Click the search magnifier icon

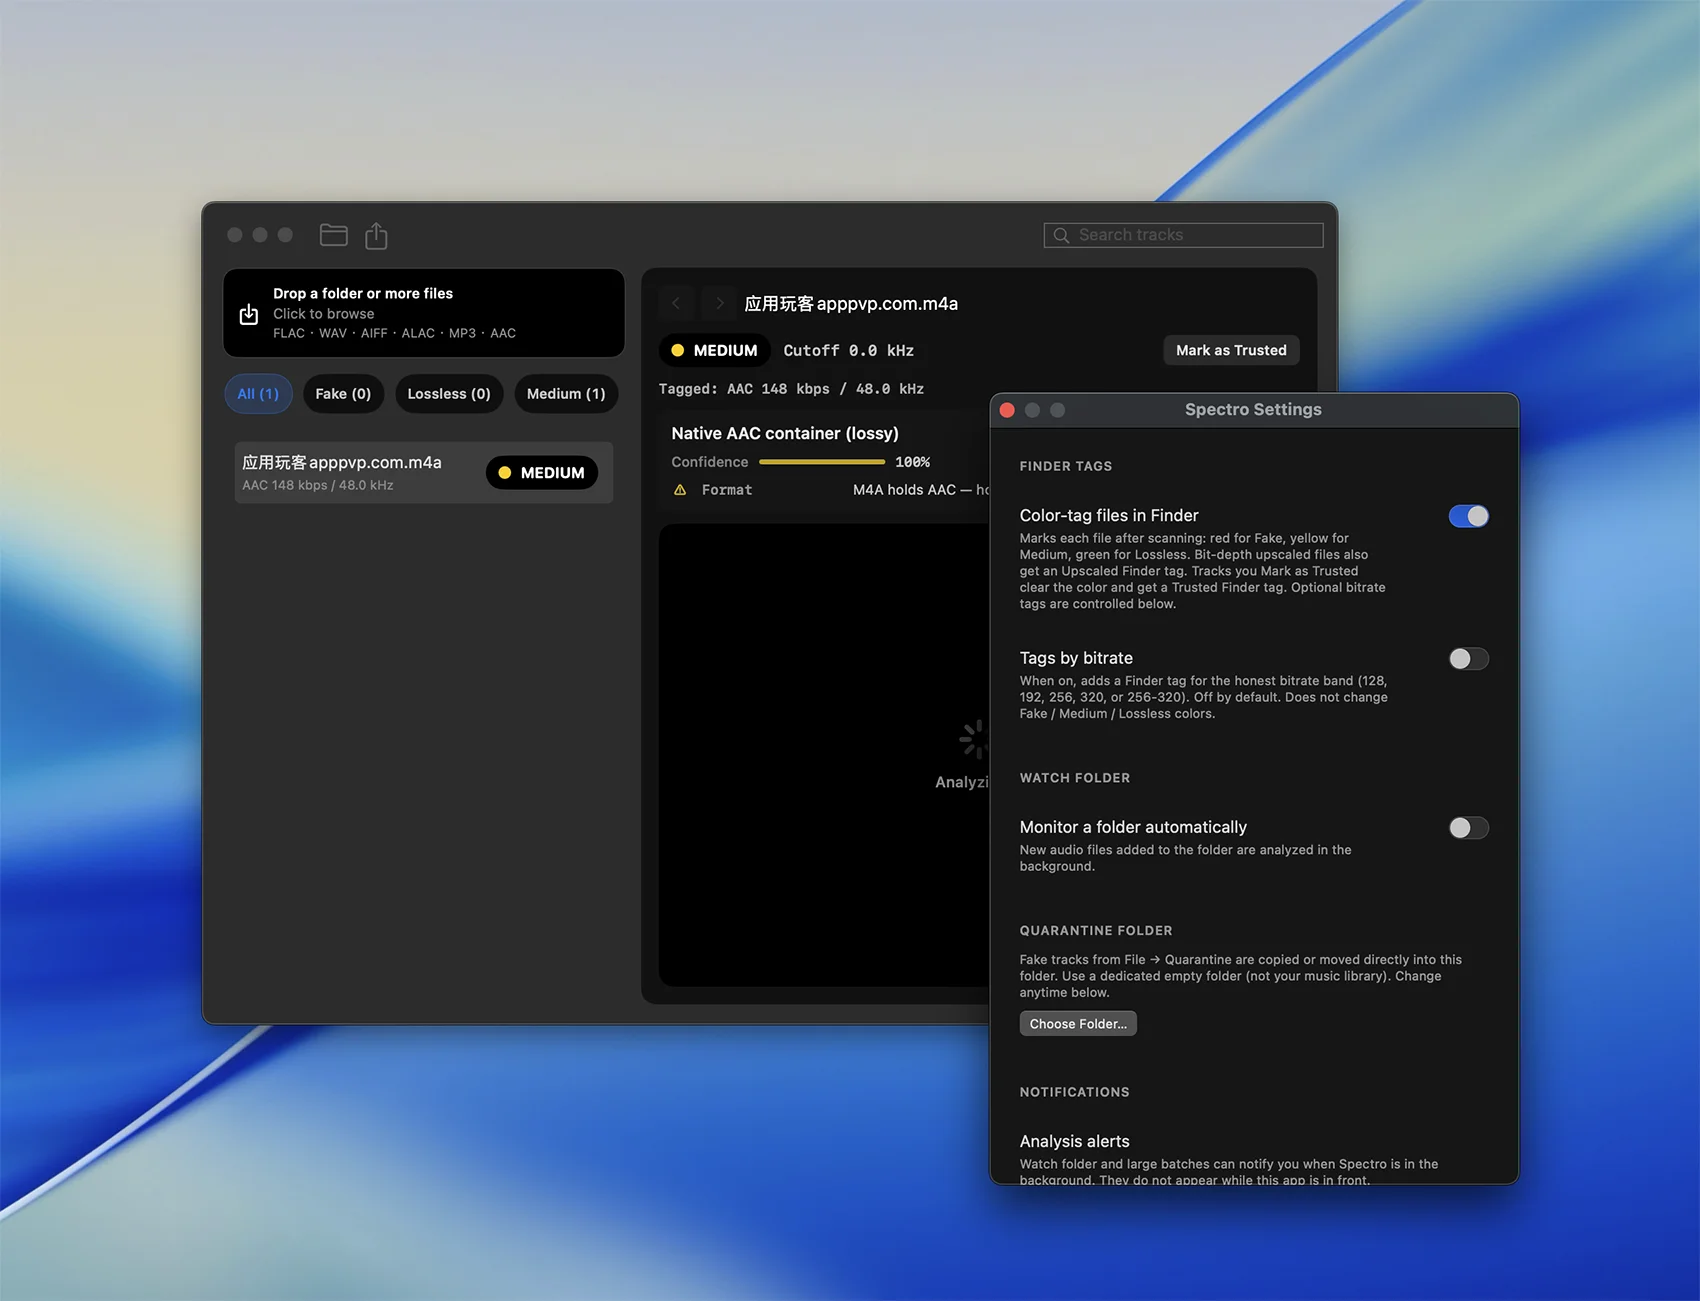pos(1061,235)
